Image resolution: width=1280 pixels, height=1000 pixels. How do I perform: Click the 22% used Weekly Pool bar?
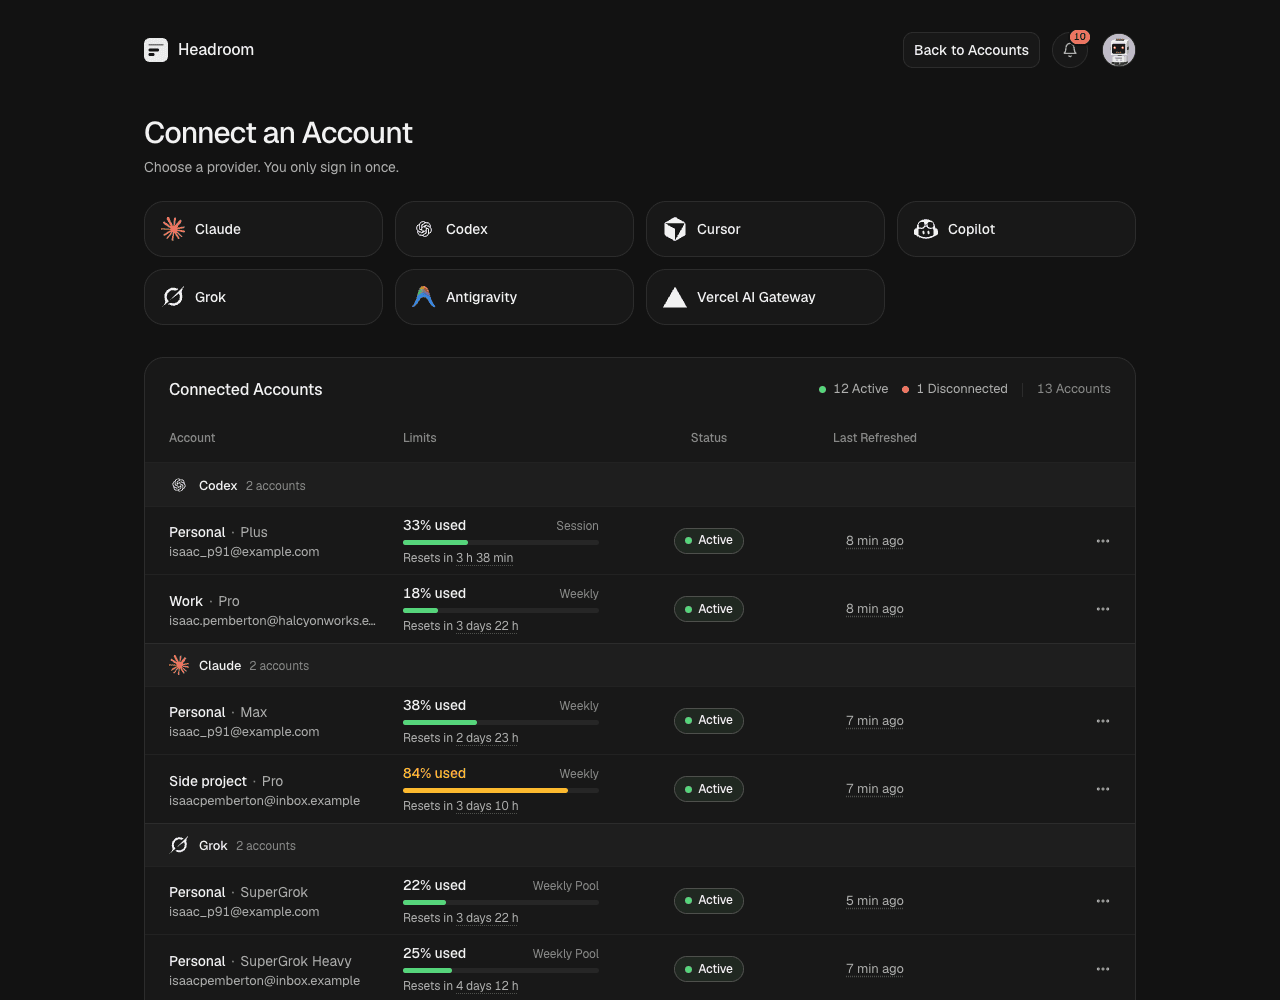[501, 902]
